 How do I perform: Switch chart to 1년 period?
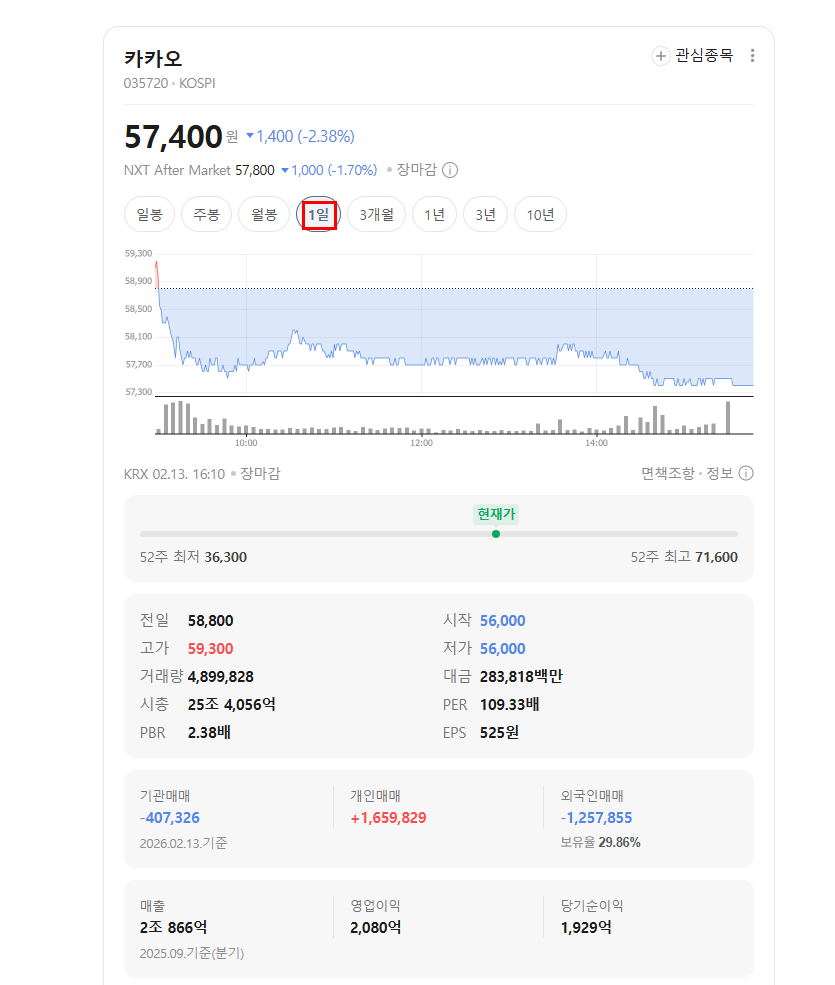pos(434,215)
